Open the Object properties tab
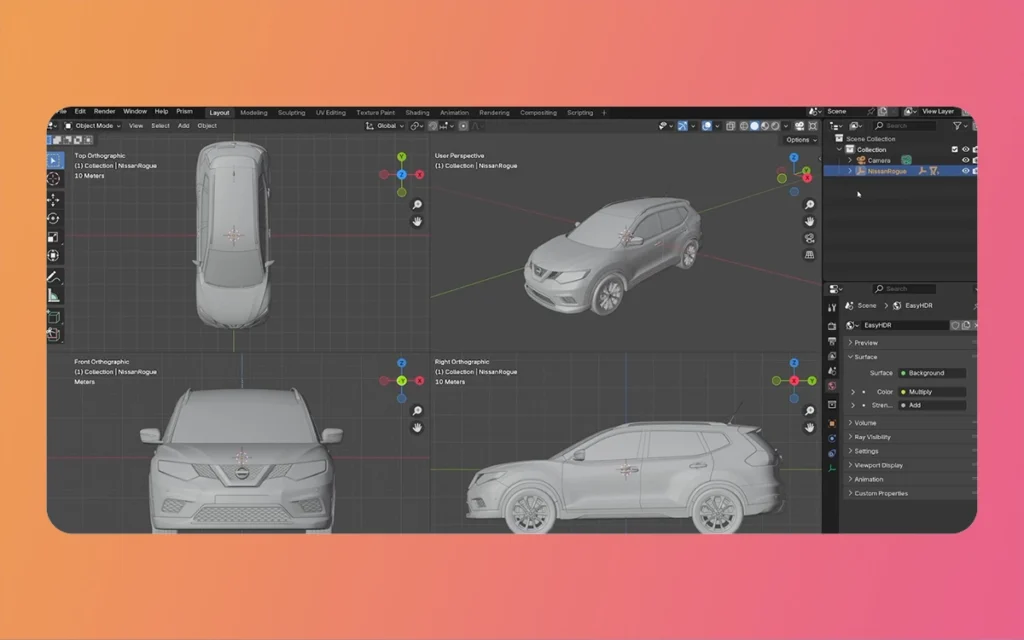Image resolution: width=1024 pixels, height=640 pixels. (832, 423)
